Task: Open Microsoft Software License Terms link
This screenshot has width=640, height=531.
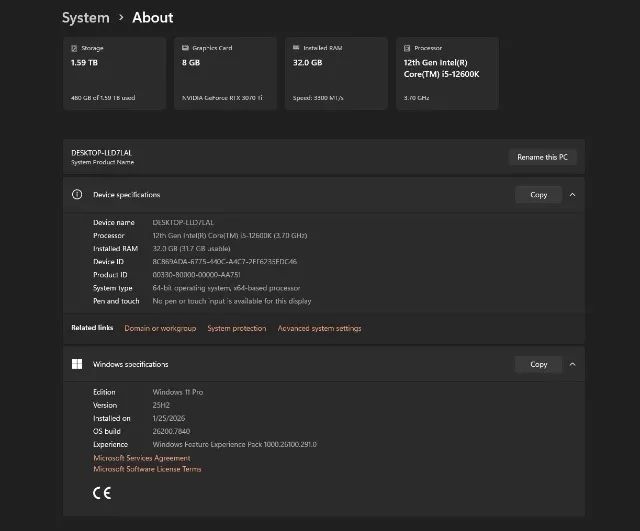Action: pyautogui.click(x=147, y=469)
